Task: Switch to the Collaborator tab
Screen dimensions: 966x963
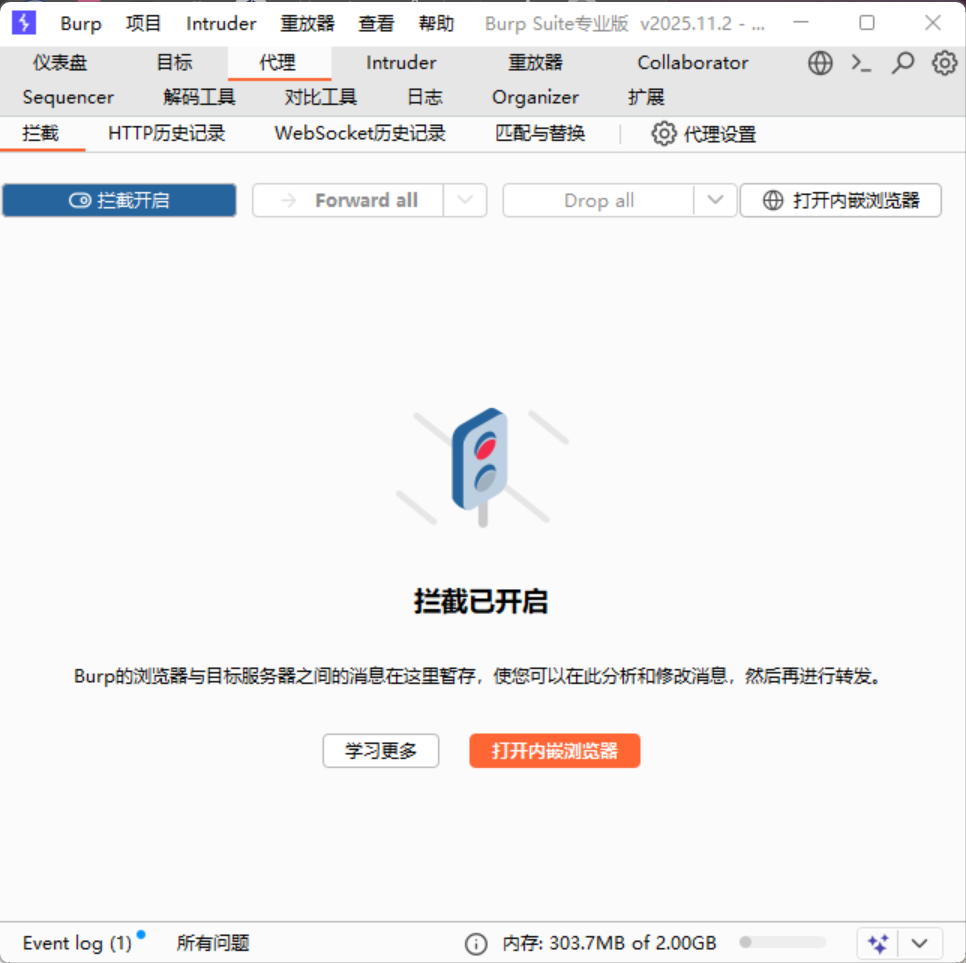Action: click(x=692, y=63)
